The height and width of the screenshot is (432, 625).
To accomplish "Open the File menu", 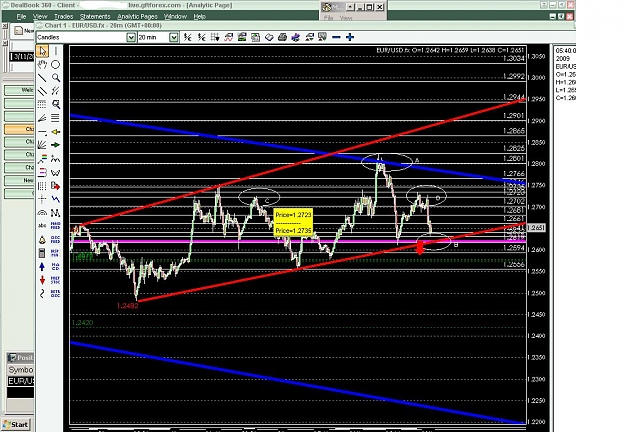I will pyautogui.click(x=21, y=16).
